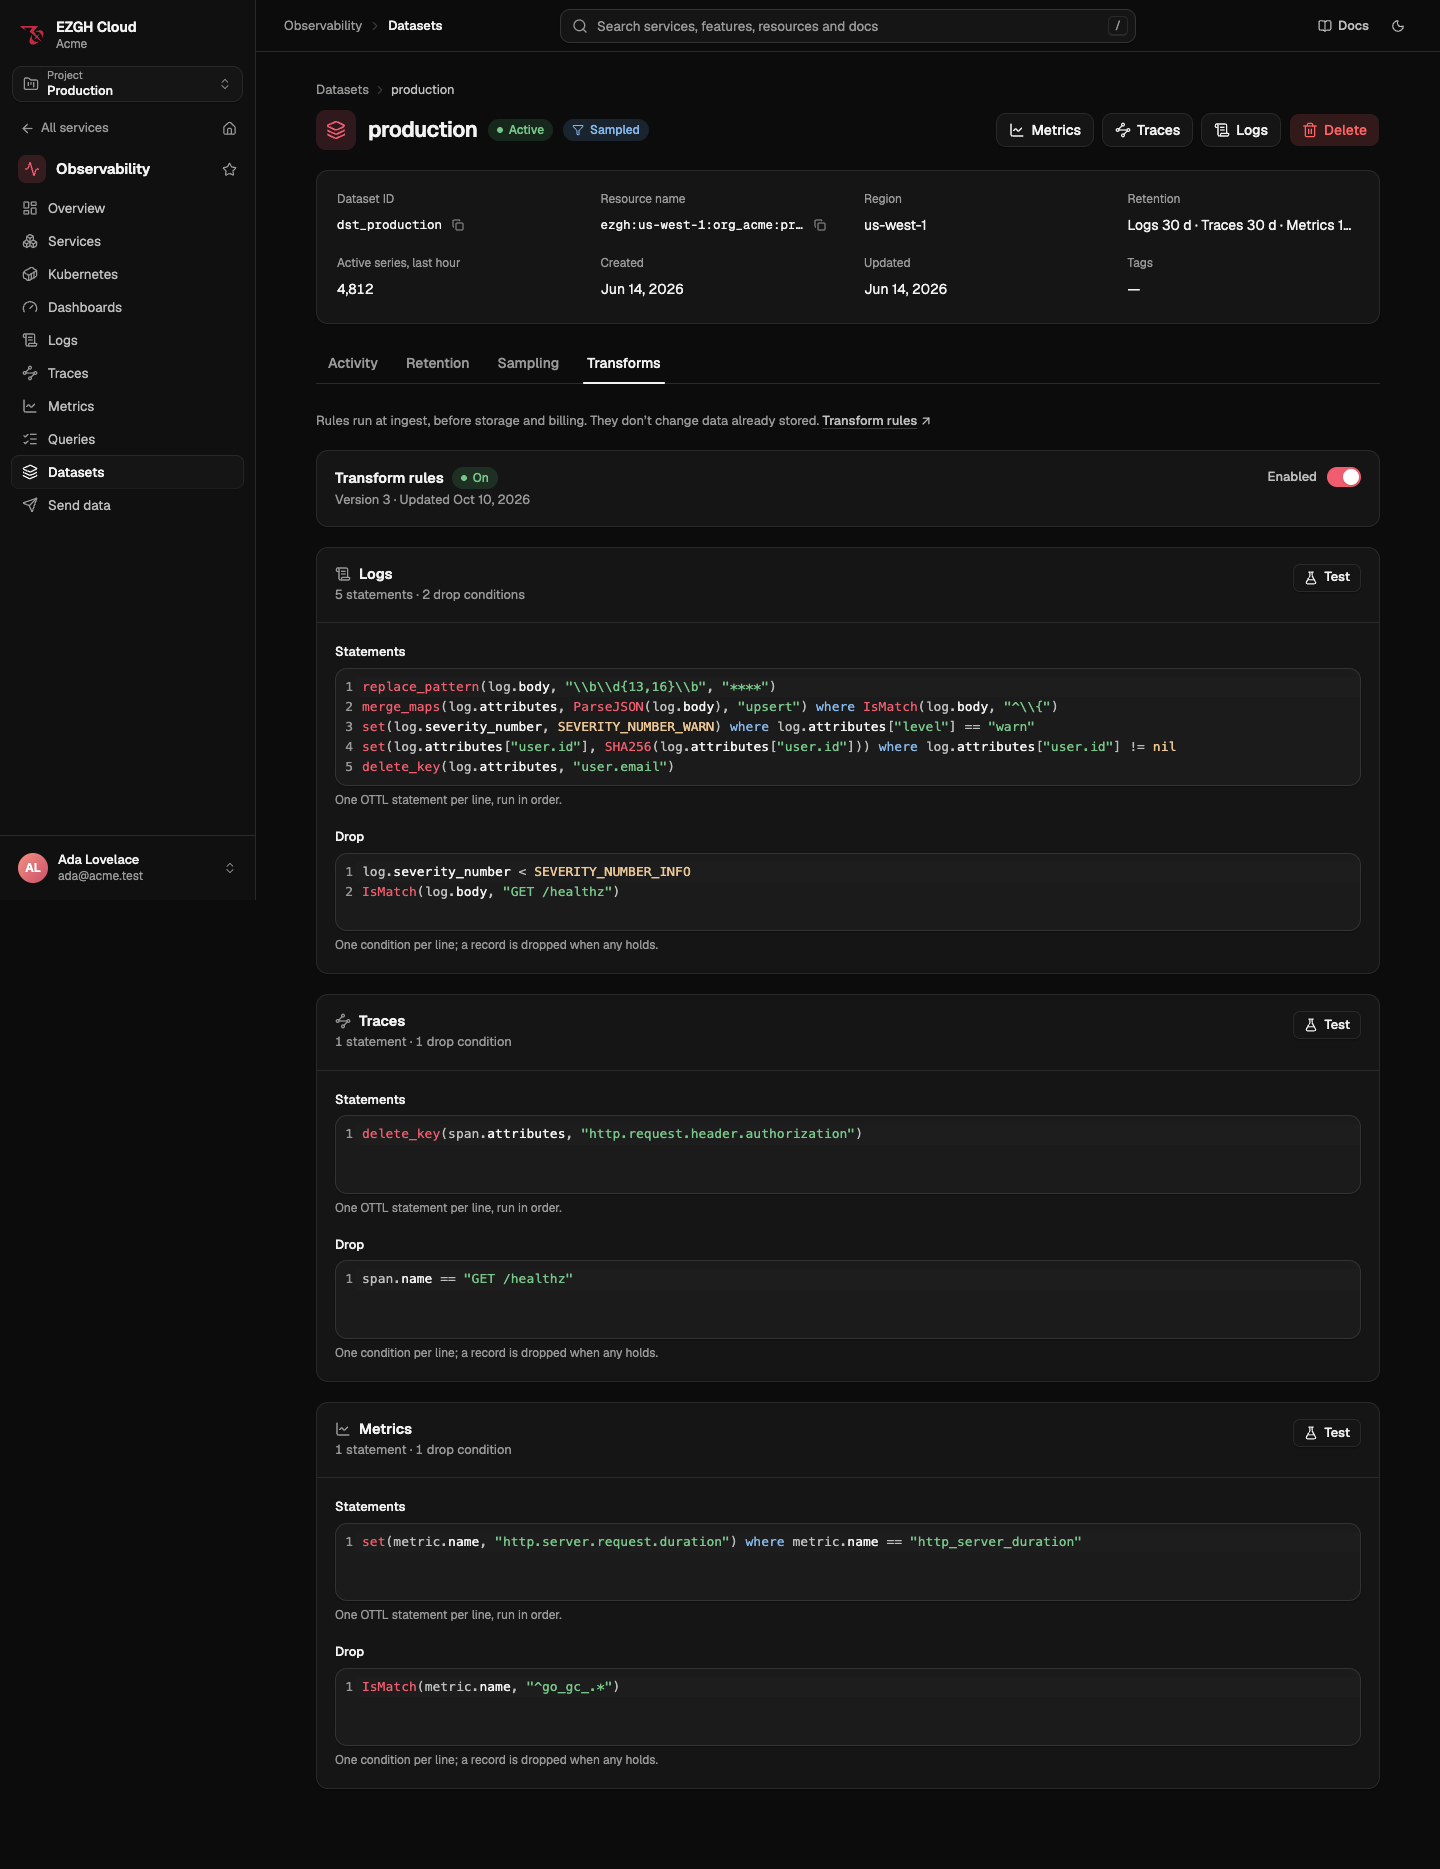1440x1869 pixels.
Task: Focus the search services input field
Action: click(847, 26)
